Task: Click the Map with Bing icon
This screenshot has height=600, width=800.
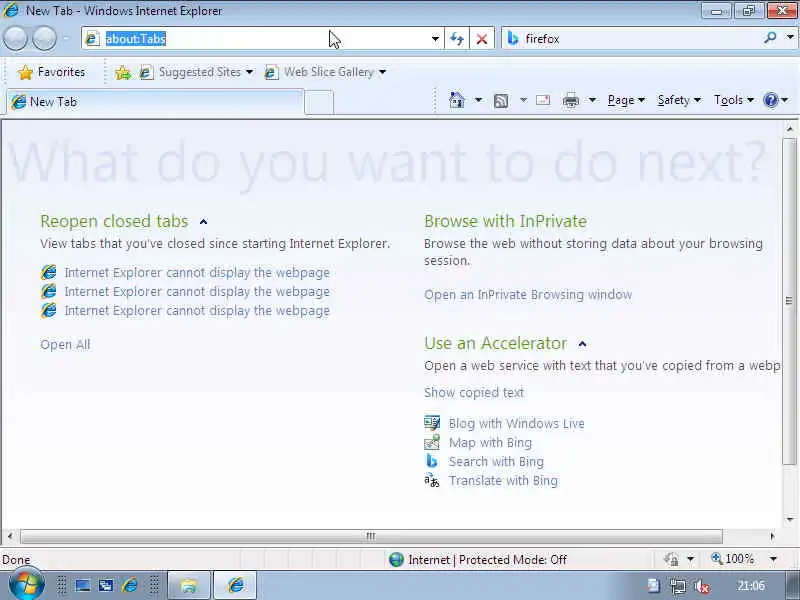Action: coord(432,442)
